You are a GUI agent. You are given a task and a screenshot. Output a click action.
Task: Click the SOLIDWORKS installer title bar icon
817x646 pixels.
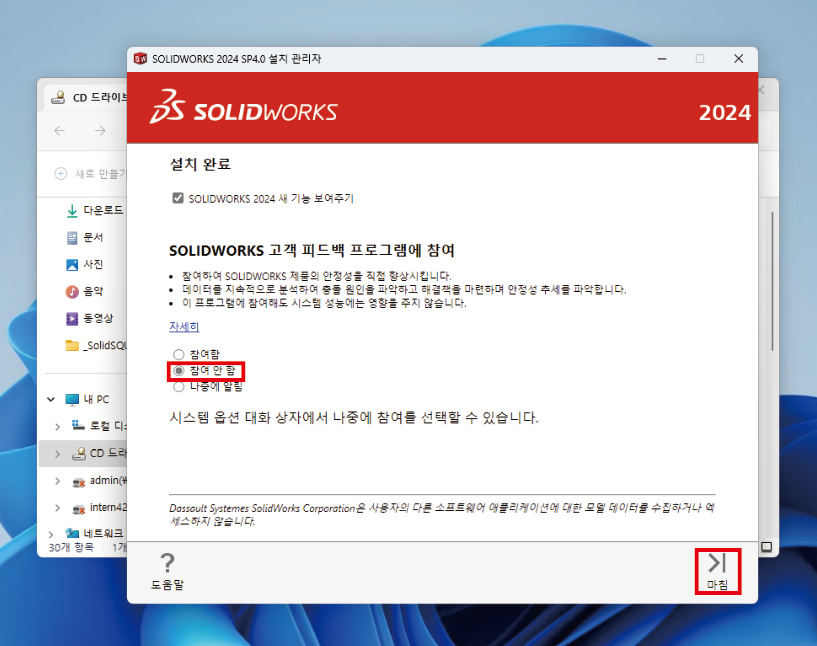coord(140,58)
